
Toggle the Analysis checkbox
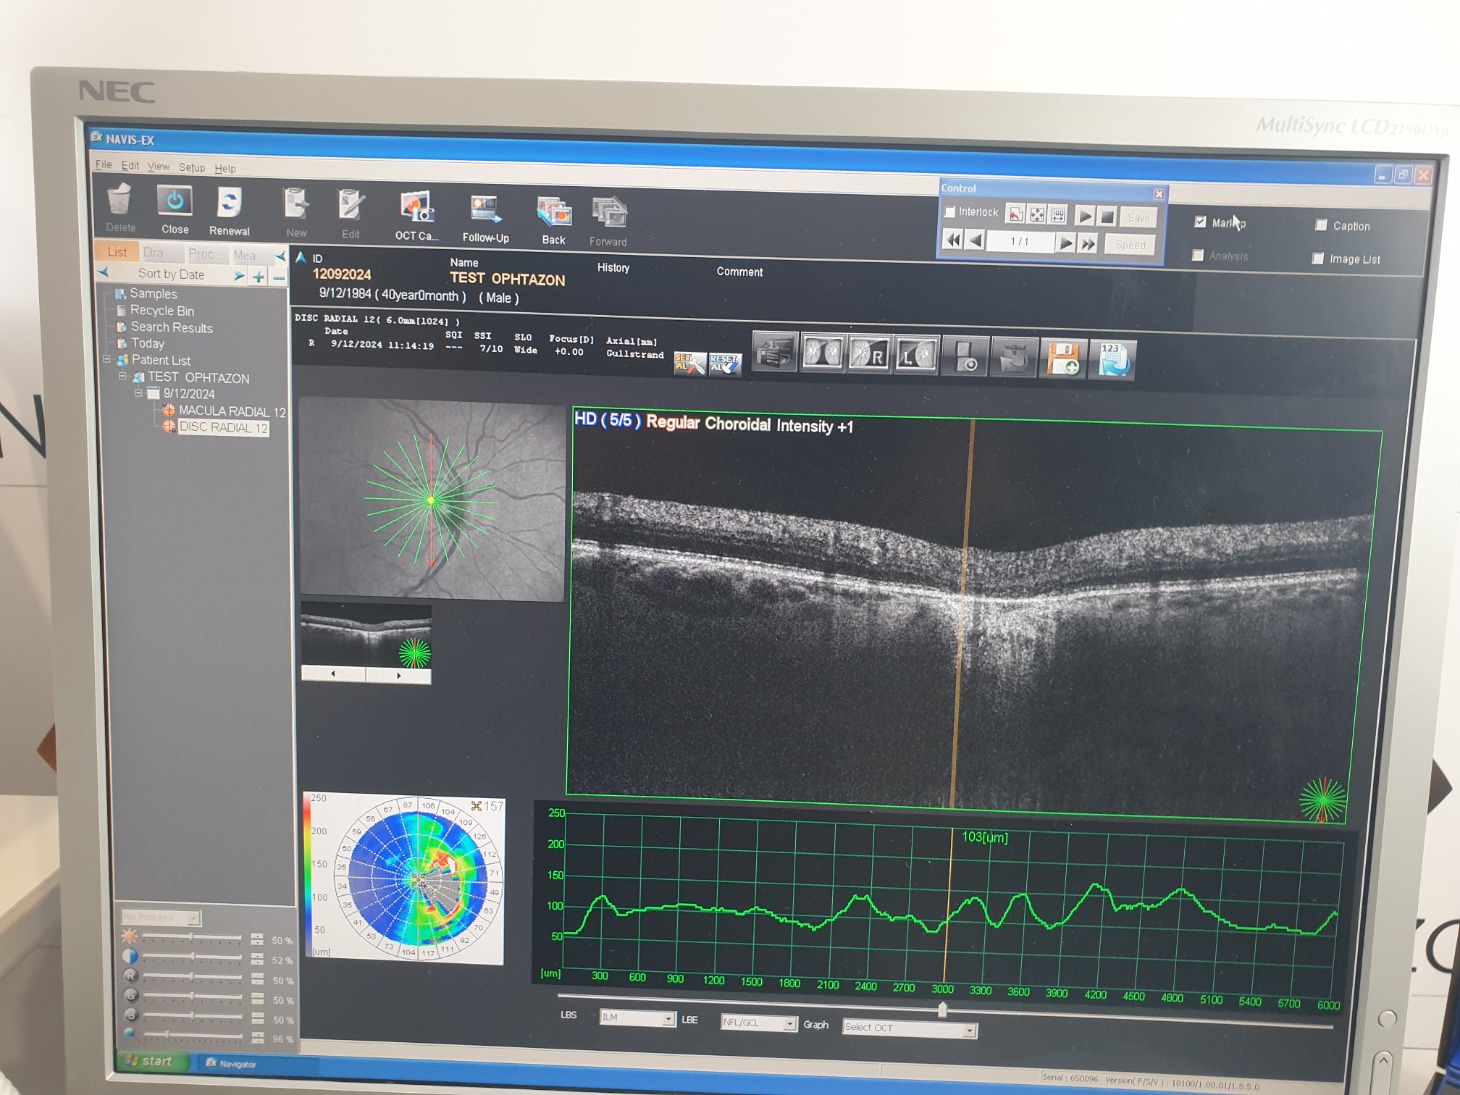click(x=1198, y=255)
